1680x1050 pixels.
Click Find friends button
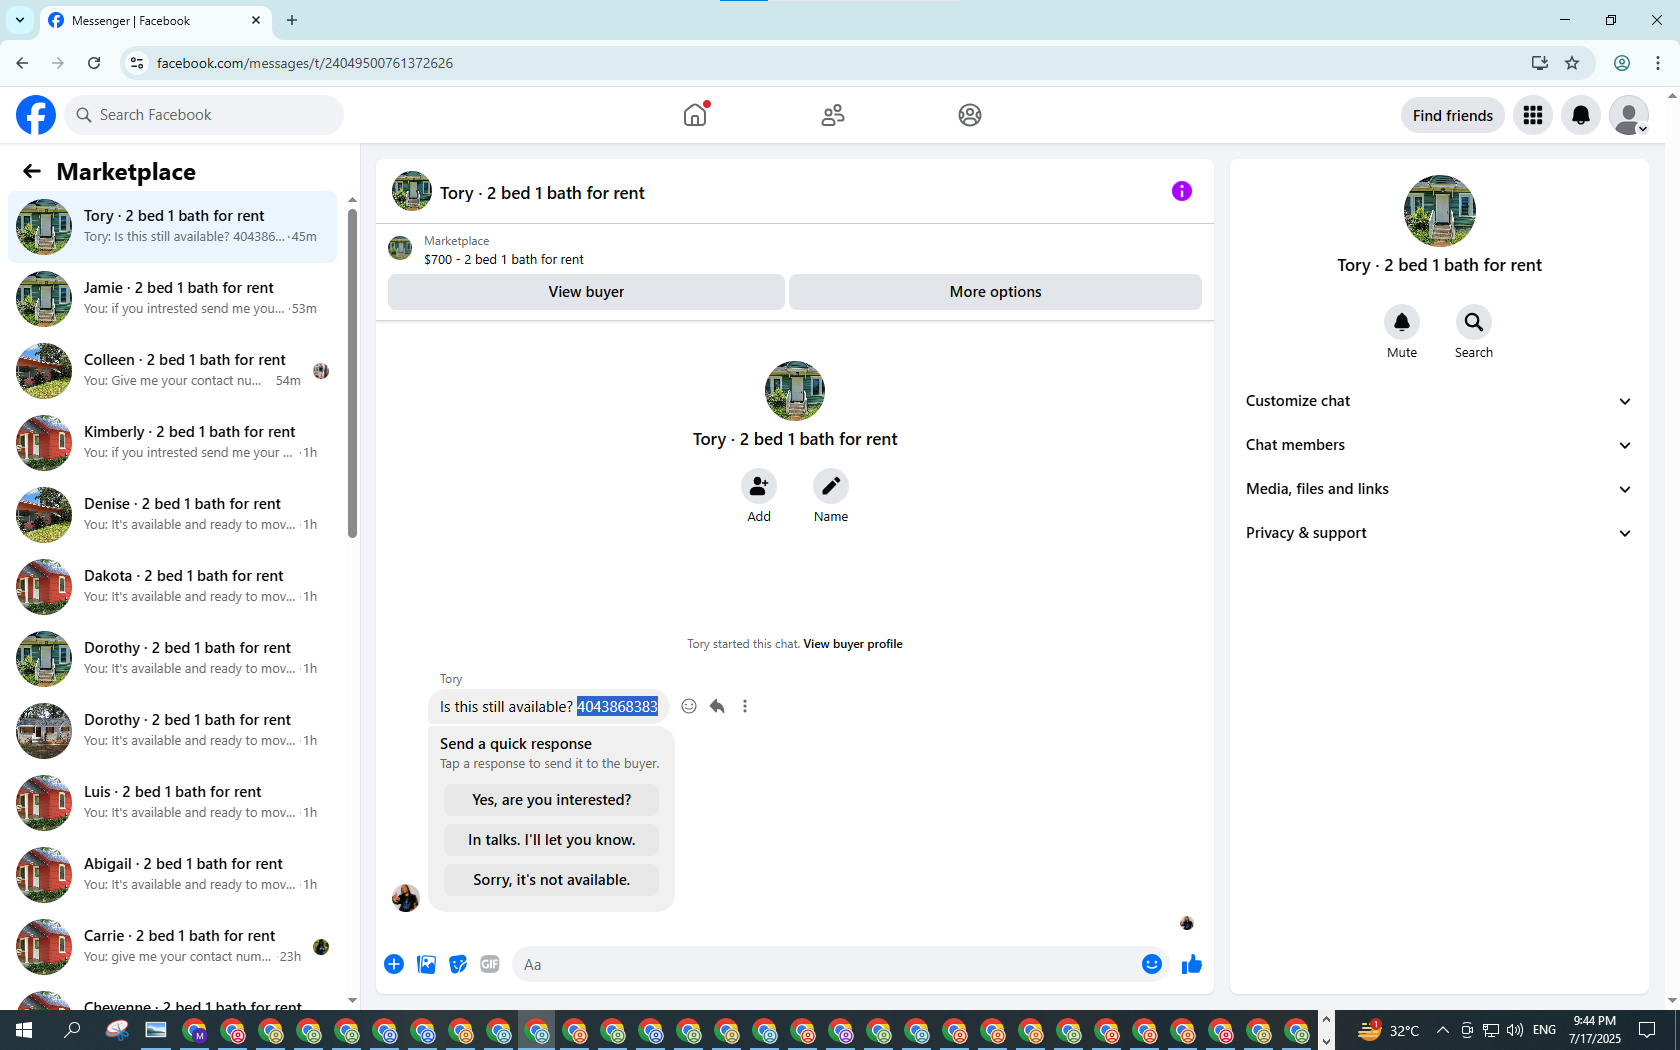[1452, 115]
